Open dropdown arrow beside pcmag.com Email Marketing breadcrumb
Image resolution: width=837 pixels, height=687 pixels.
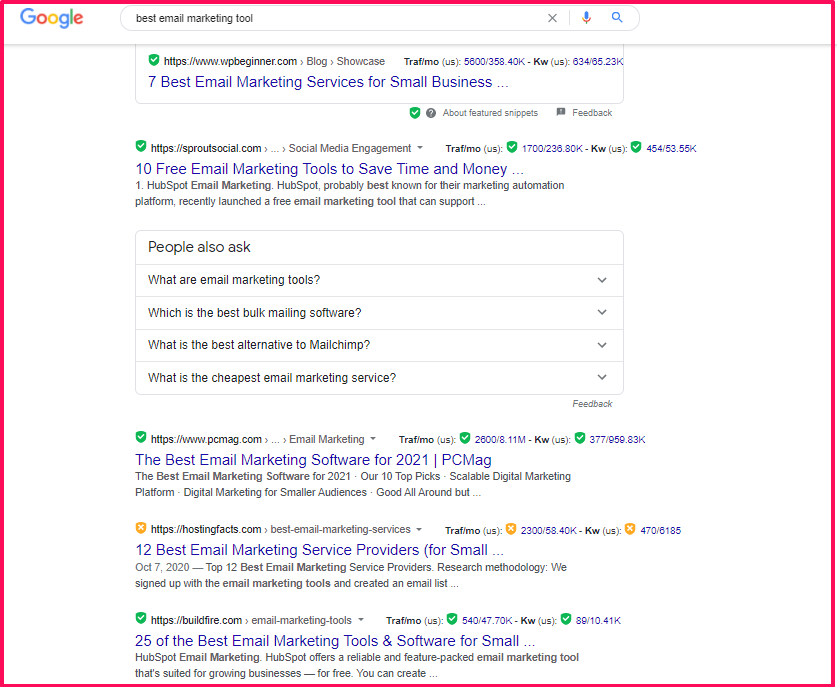373,439
